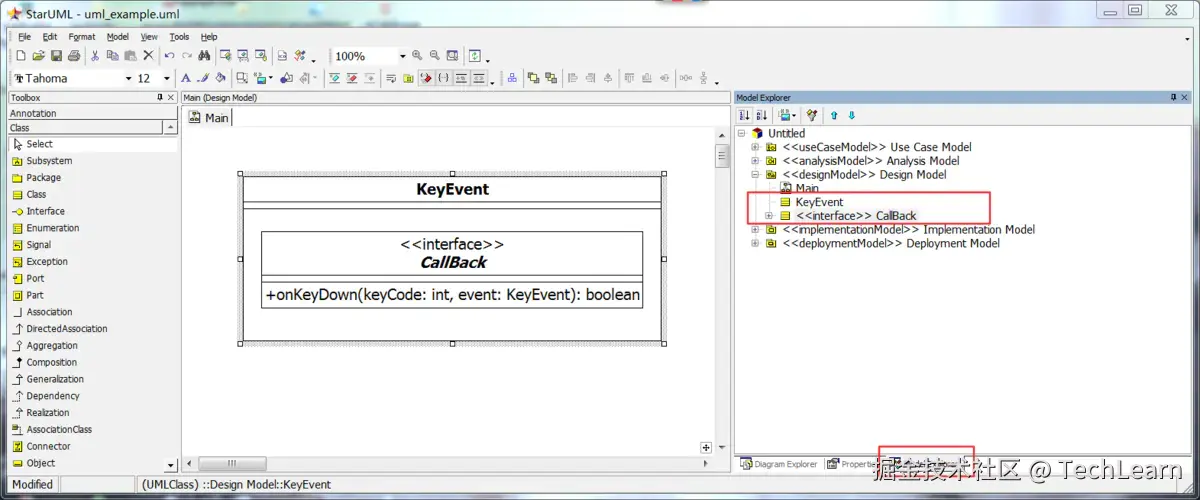Click the Font Color A icon
The height and width of the screenshot is (500, 1200).
(185, 78)
